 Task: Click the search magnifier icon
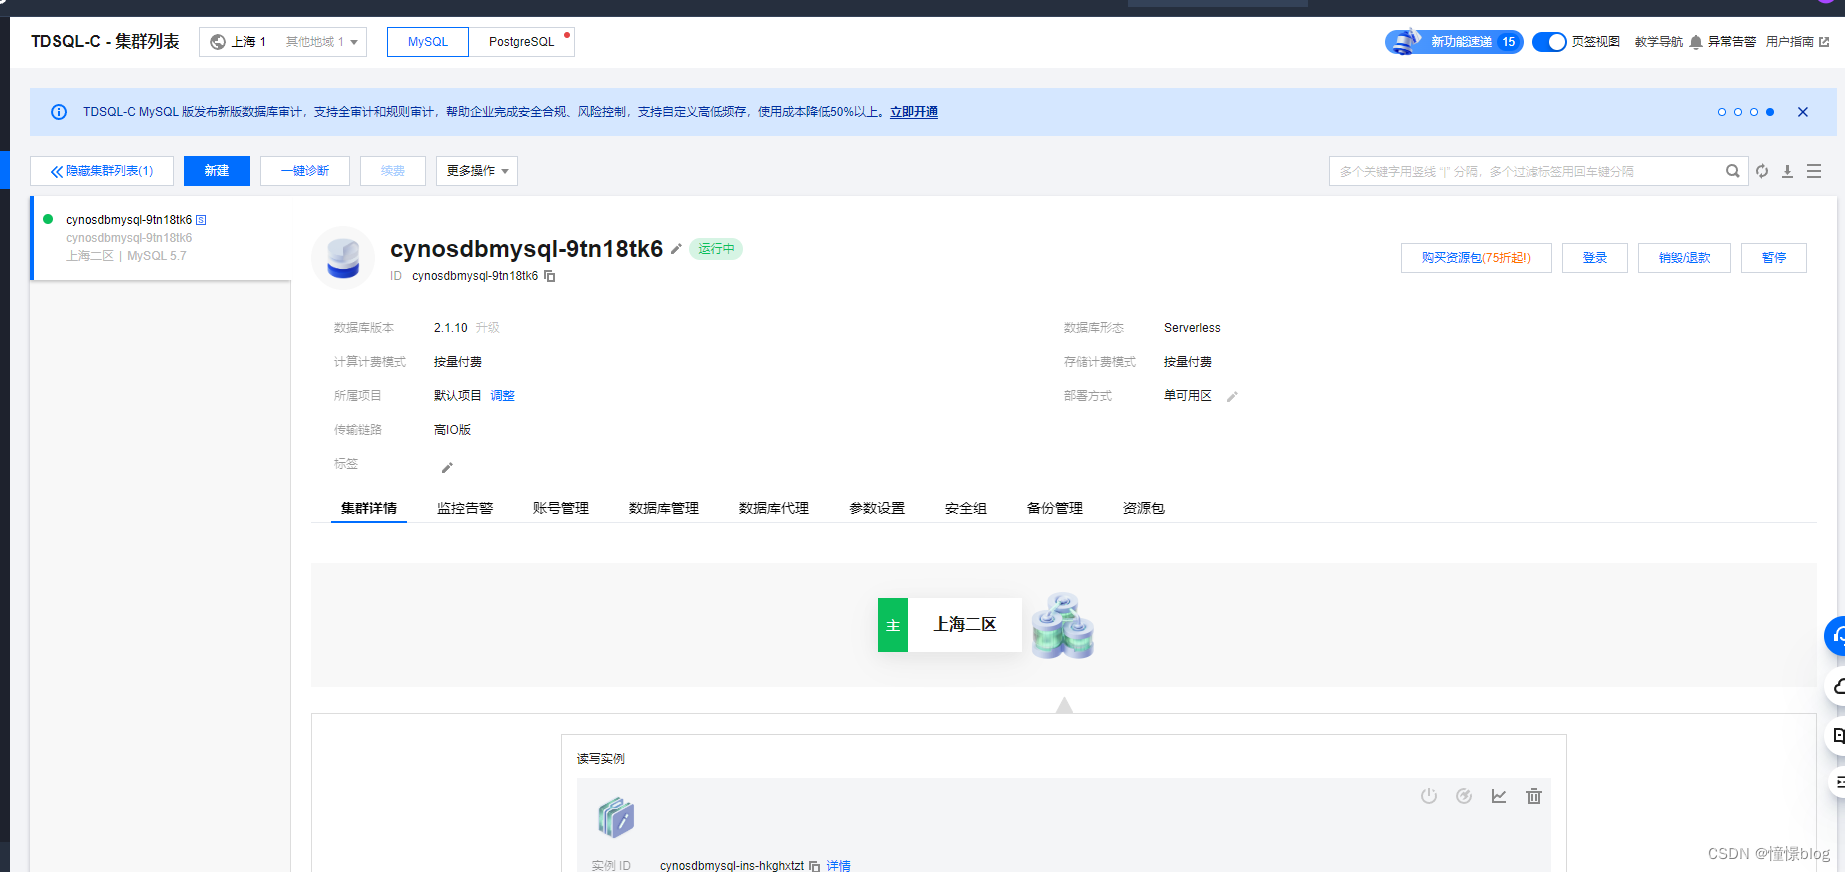(1732, 171)
